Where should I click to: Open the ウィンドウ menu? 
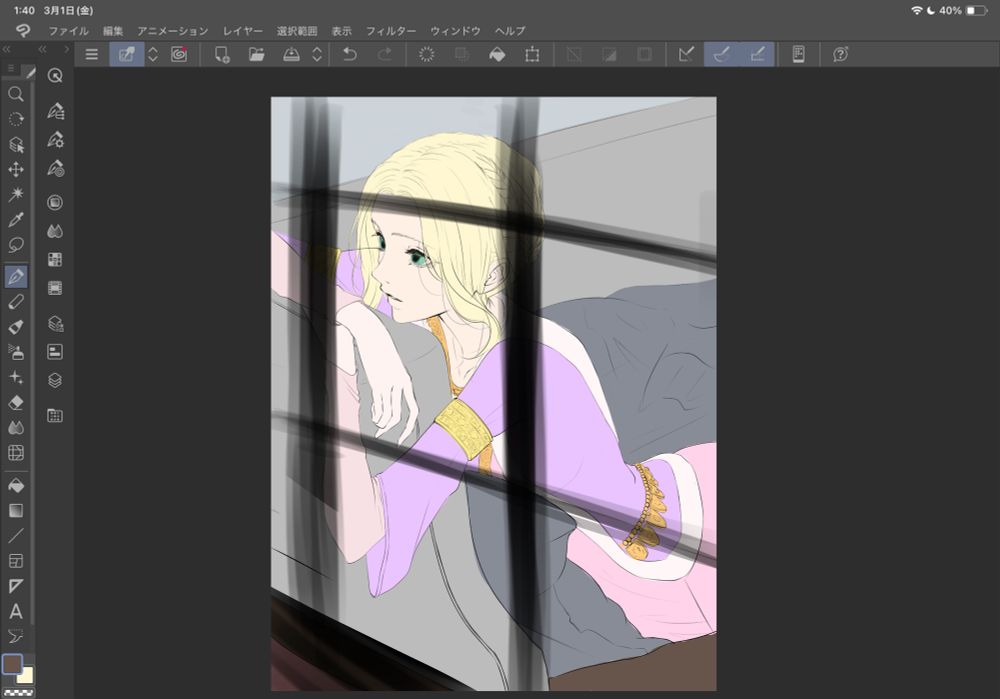click(455, 31)
